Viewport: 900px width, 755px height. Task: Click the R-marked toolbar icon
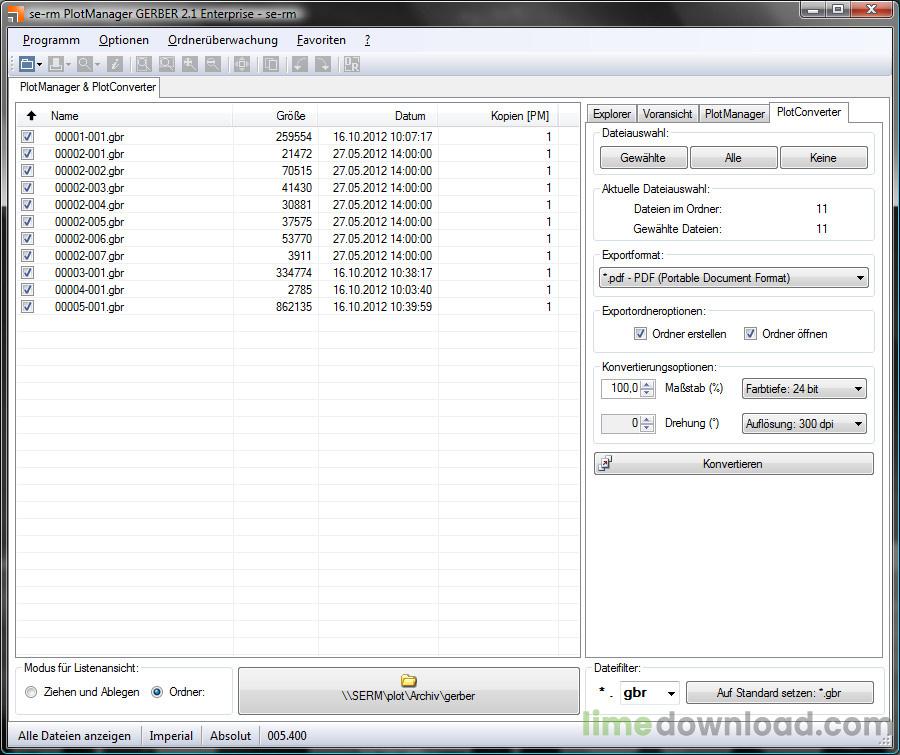coord(351,64)
